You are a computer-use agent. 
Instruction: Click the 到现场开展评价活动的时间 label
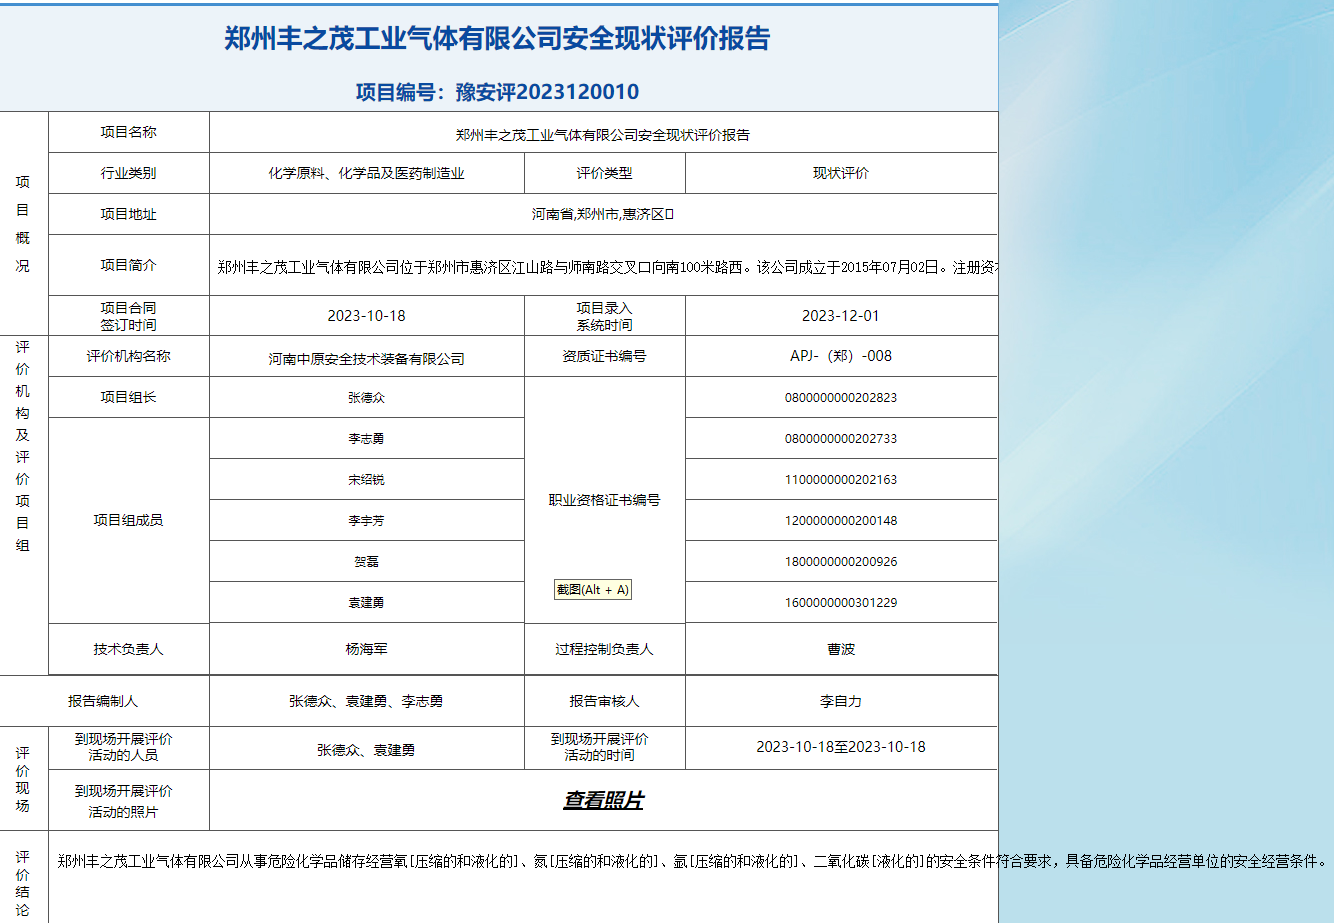click(x=599, y=747)
